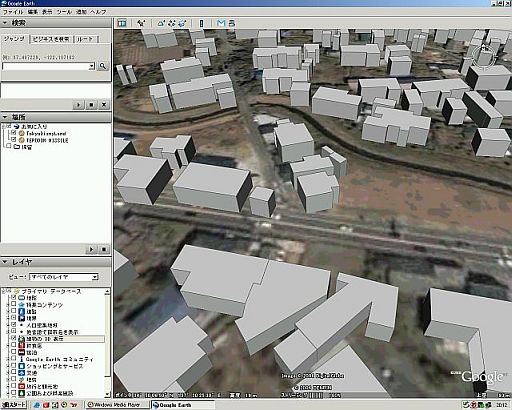This screenshot has width=512, height=410.
Task: Collapse the 検索 search panel
Action: pyautogui.click(x=5, y=23)
